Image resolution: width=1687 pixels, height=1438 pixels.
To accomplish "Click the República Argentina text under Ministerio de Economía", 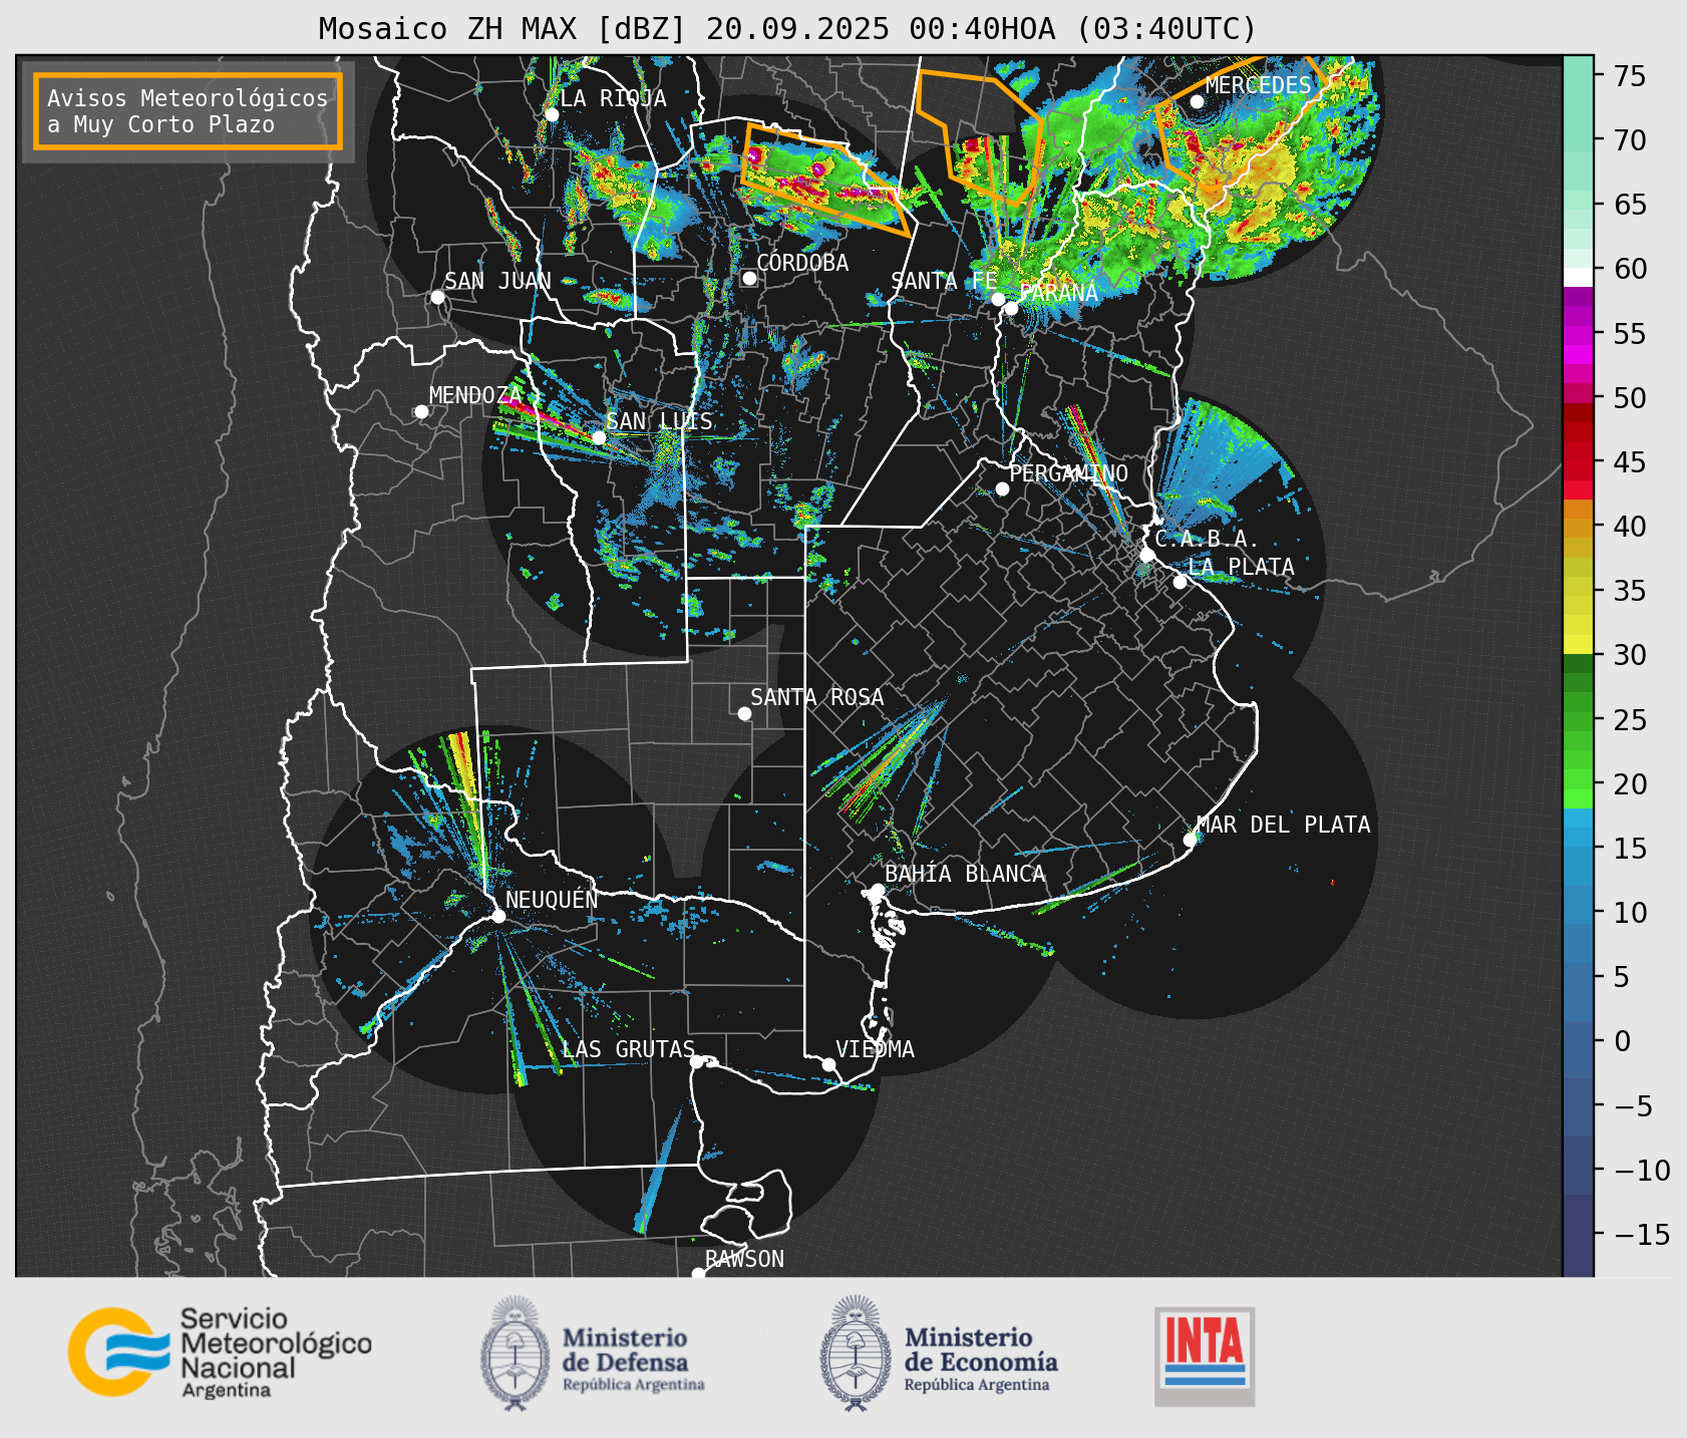I will click(x=977, y=1385).
